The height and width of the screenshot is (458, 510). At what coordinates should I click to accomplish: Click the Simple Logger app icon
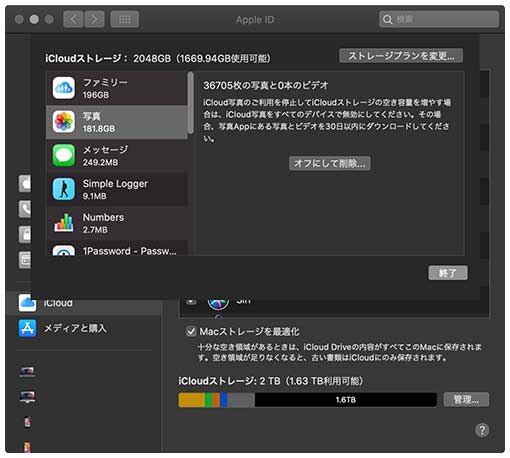click(x=64, y=189)
